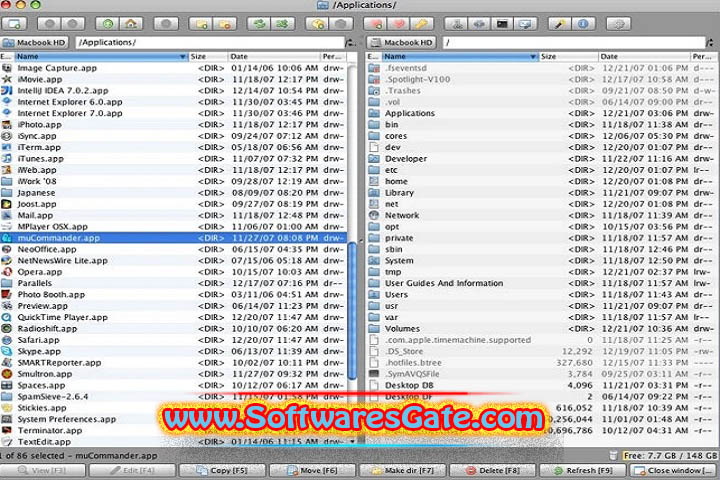This screenshot has height=480, width=720.
Task: Click the Edit [F4] button
Action: [132, 470]
